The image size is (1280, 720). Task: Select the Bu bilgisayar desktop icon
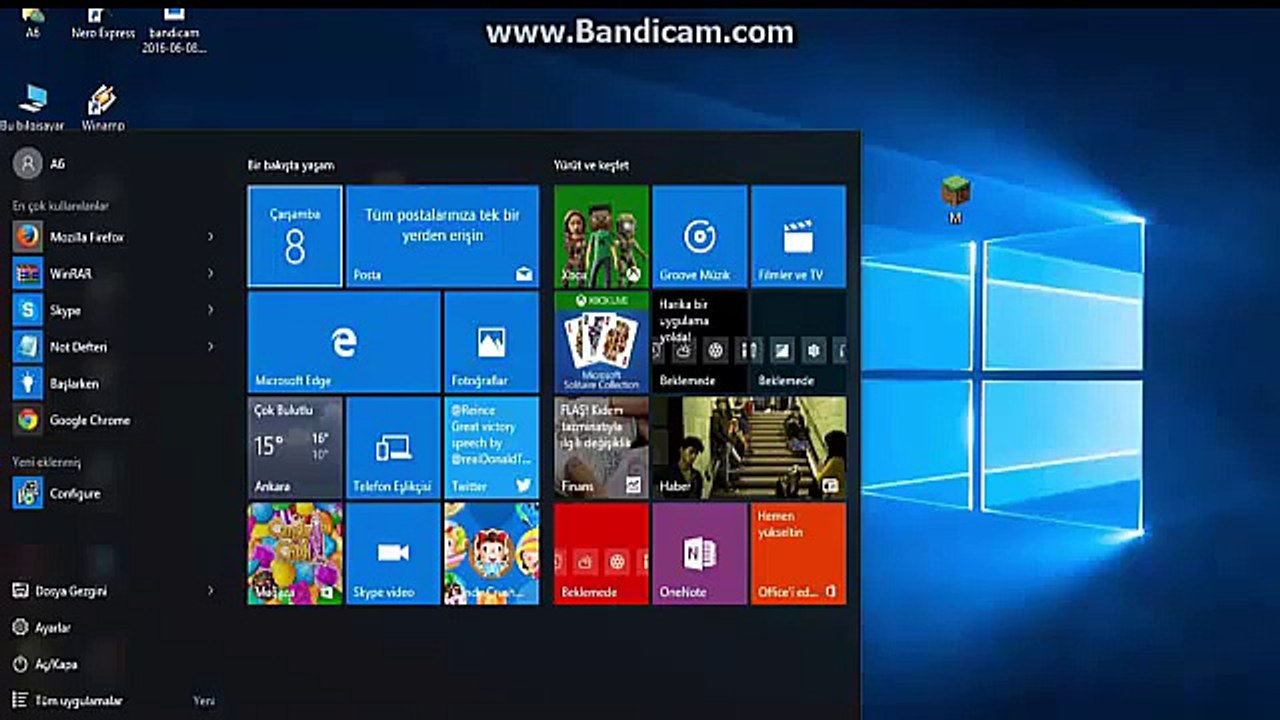[33, 108]
